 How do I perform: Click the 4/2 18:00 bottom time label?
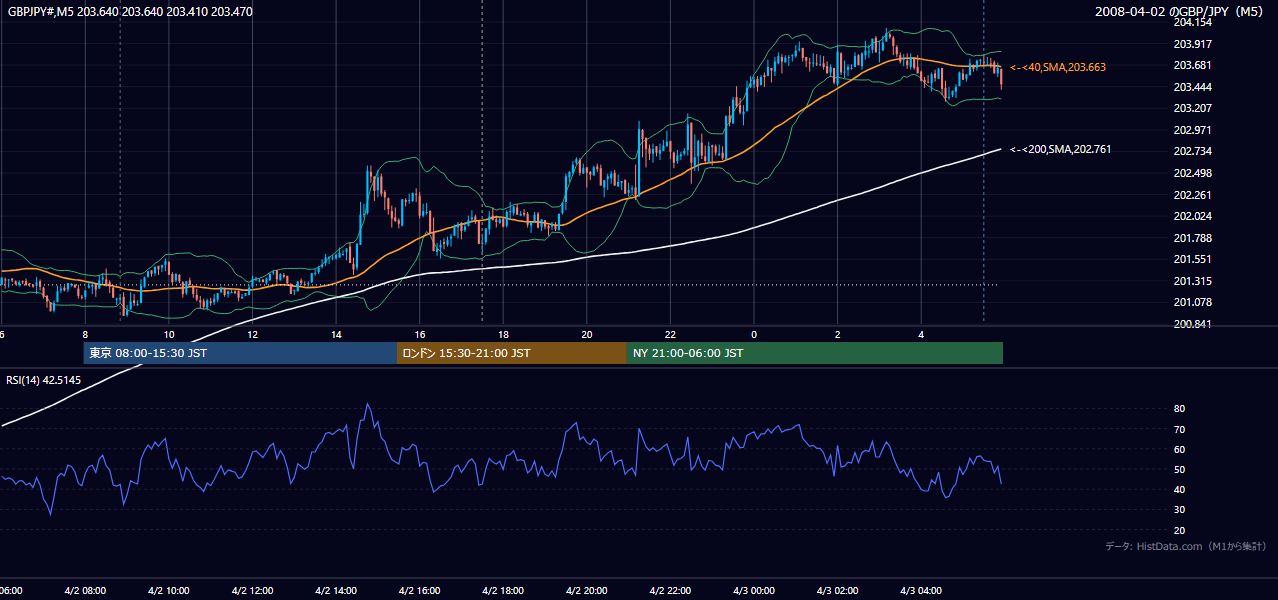click(503, 591)
